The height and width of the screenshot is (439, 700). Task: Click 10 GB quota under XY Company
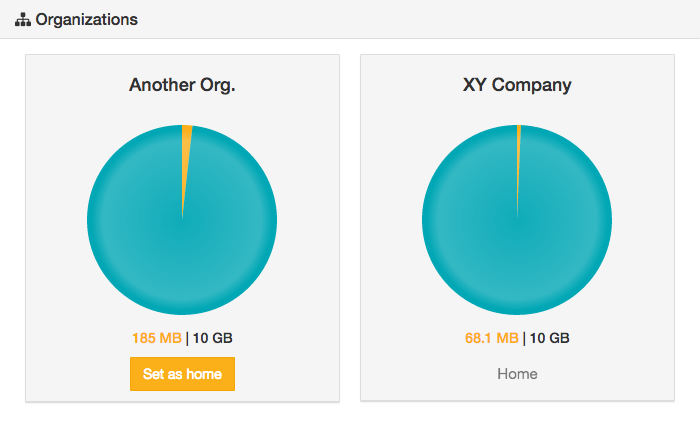(549, 338)
